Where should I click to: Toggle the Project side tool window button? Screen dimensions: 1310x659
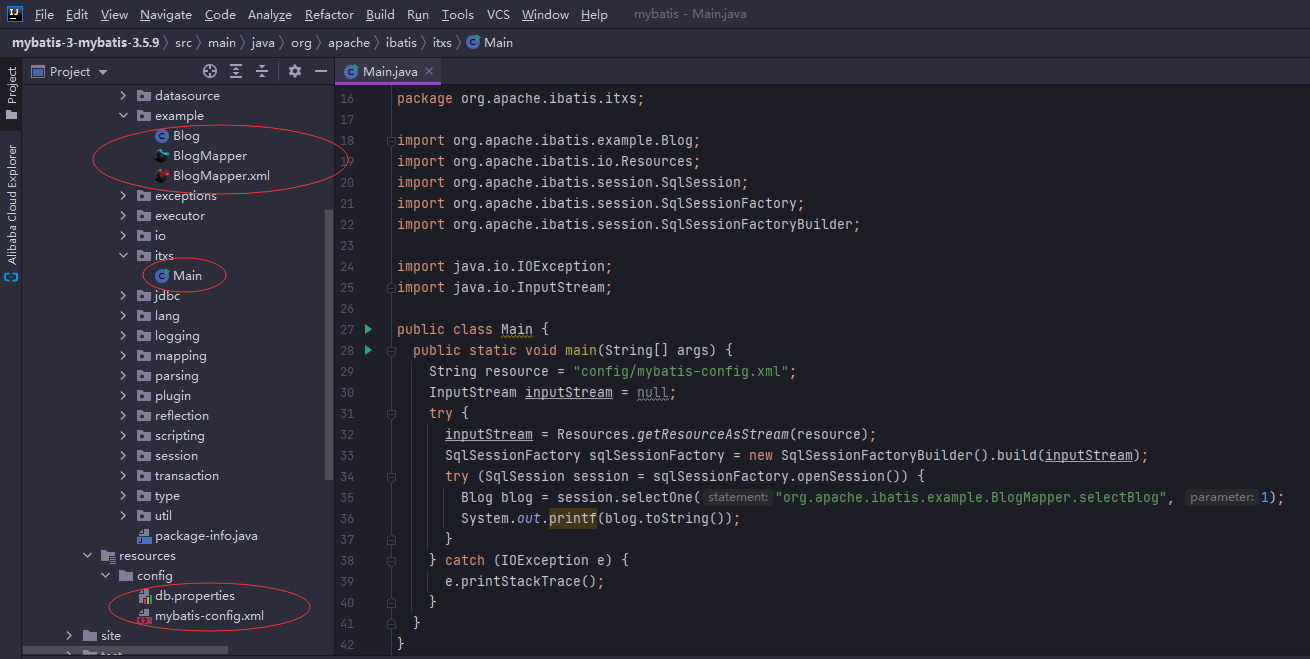point(12,93)
